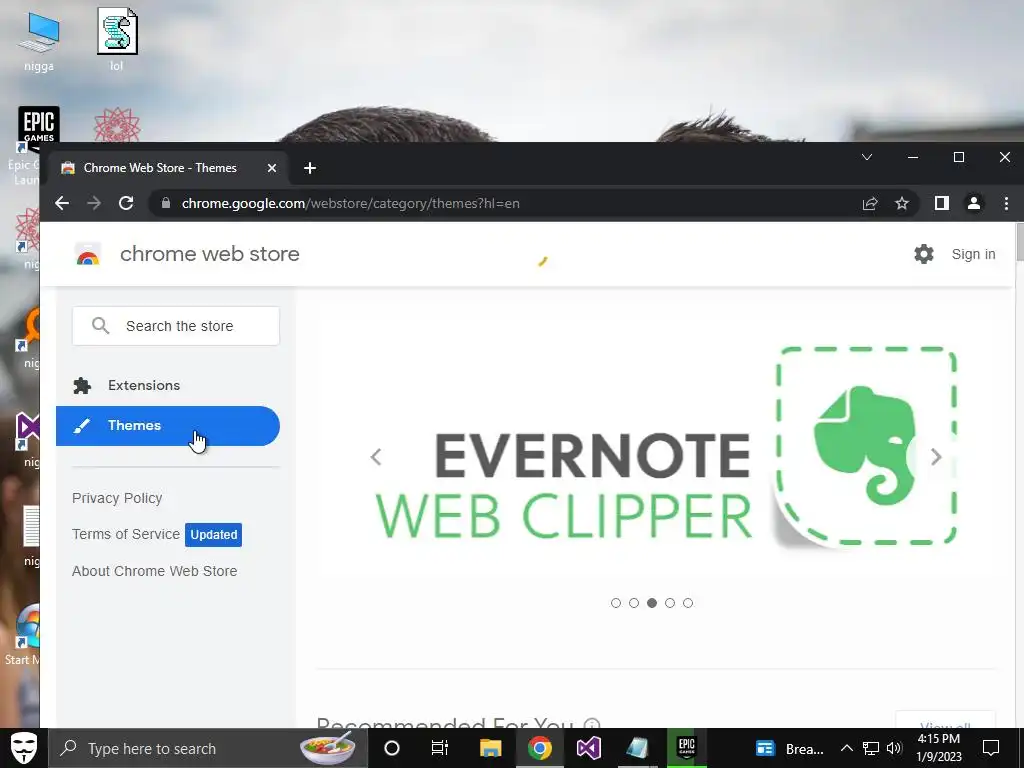This screenshot has height=768, width=1024.
Task: Select This PC desktop icon
Action: [39, 40]
